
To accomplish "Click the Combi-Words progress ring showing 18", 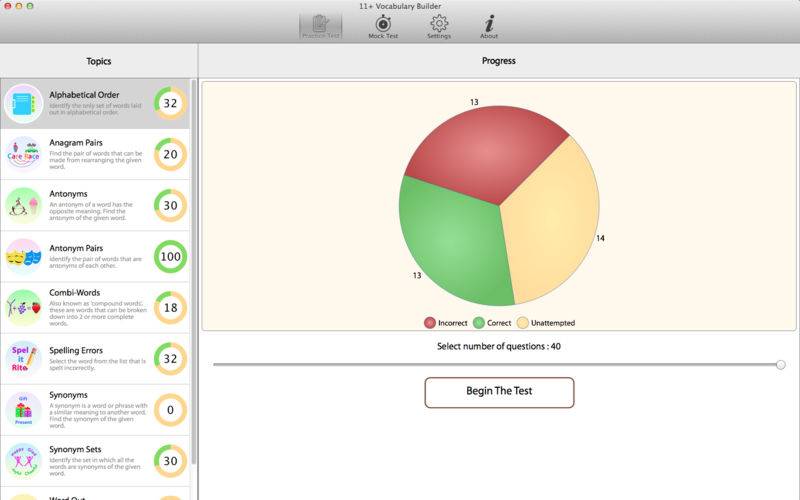I will (x=170, y=308).
